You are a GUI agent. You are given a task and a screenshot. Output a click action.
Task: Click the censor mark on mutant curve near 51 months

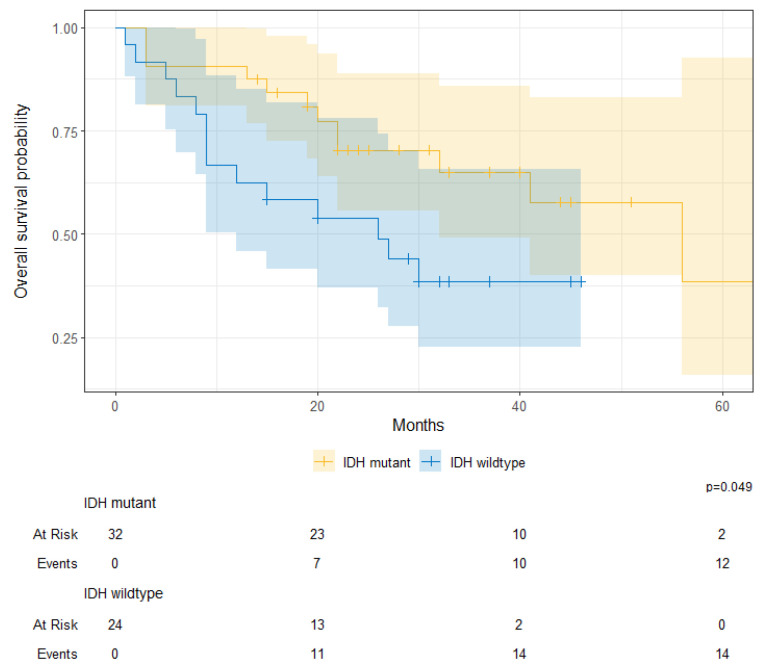[631, 202]
